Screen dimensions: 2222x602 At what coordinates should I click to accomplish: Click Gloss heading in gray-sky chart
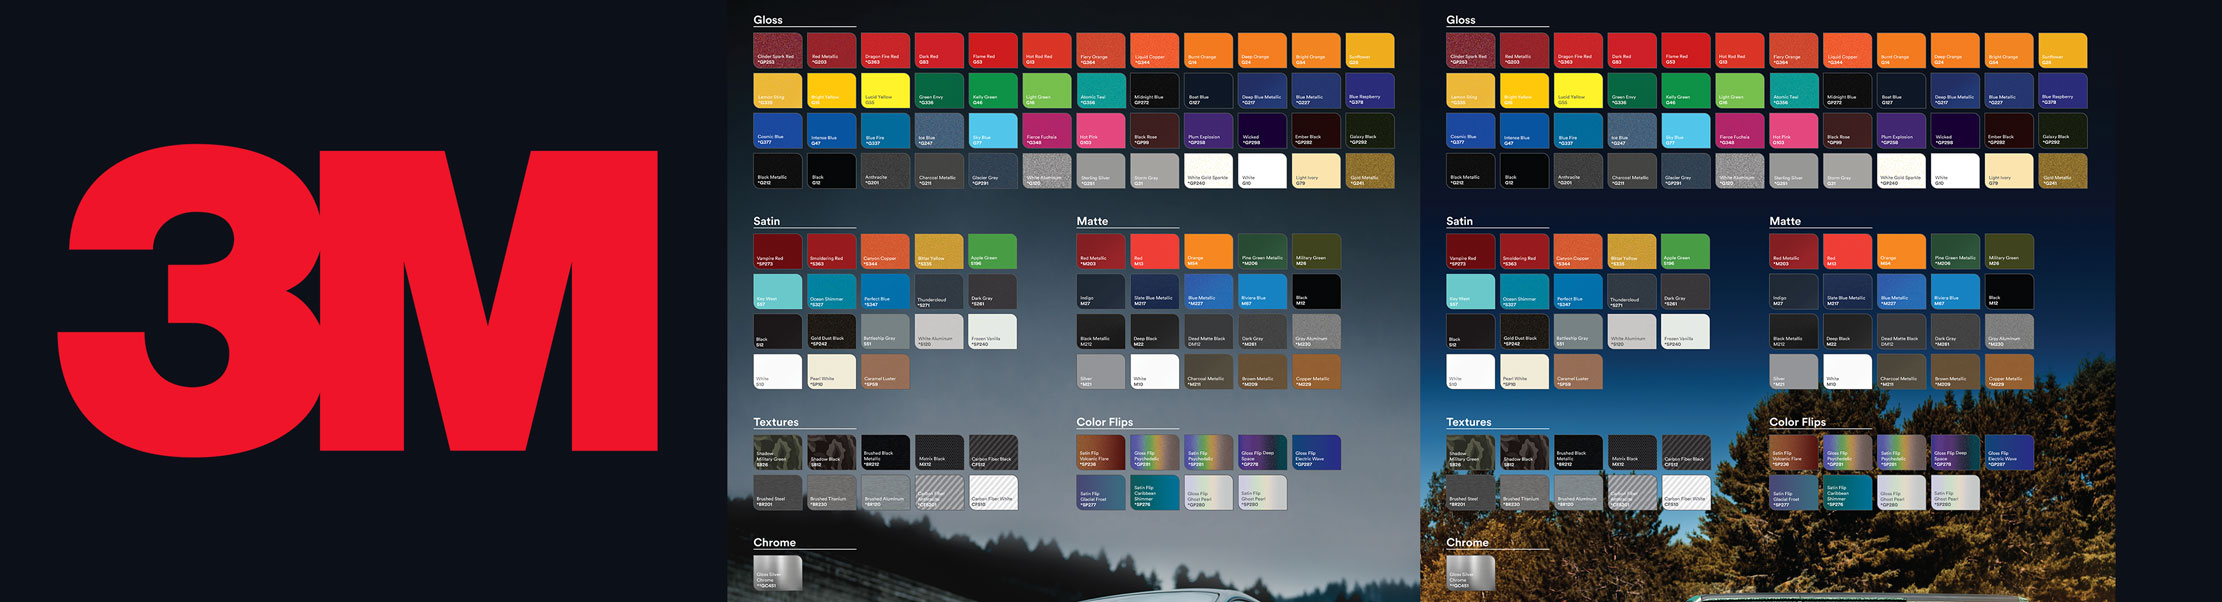768,20
